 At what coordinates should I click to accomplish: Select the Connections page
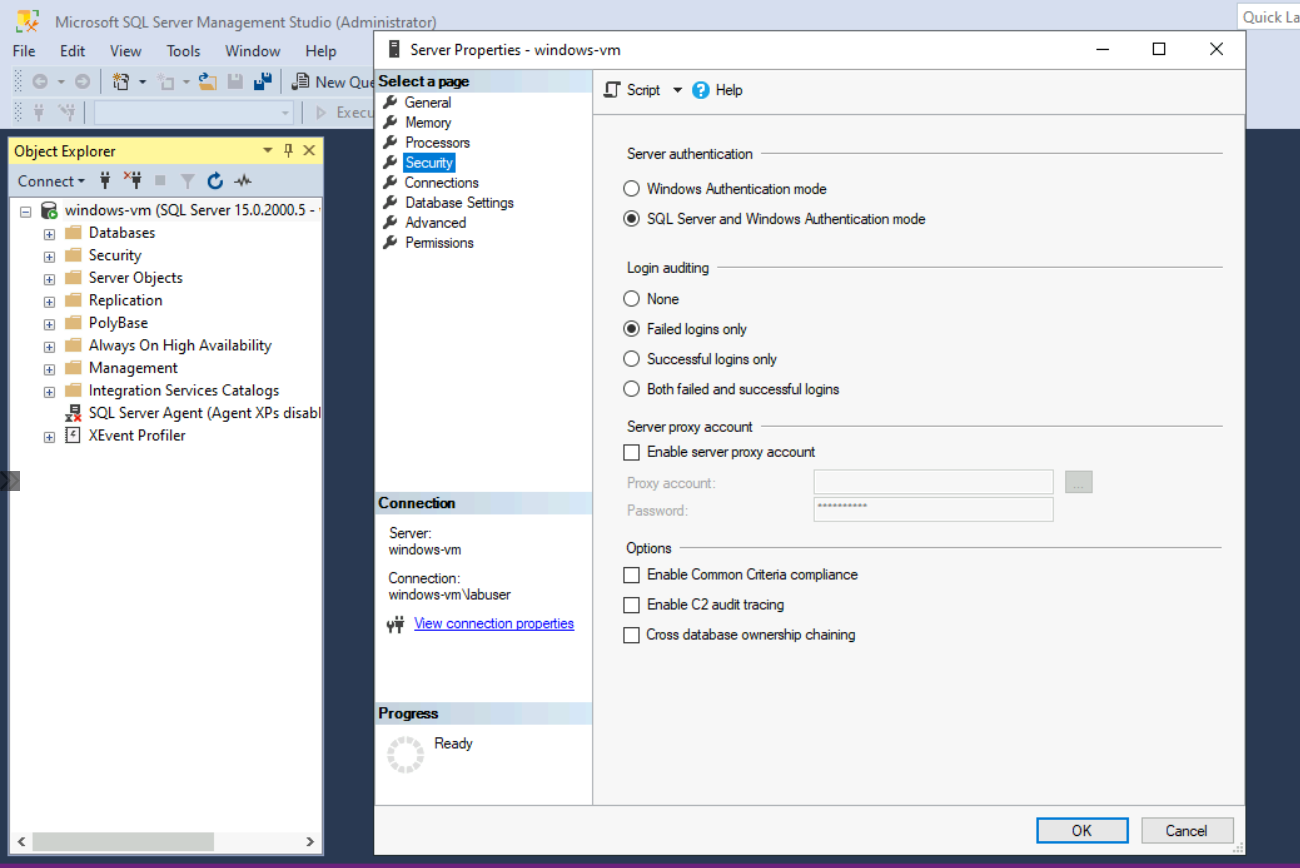[441, 183]
